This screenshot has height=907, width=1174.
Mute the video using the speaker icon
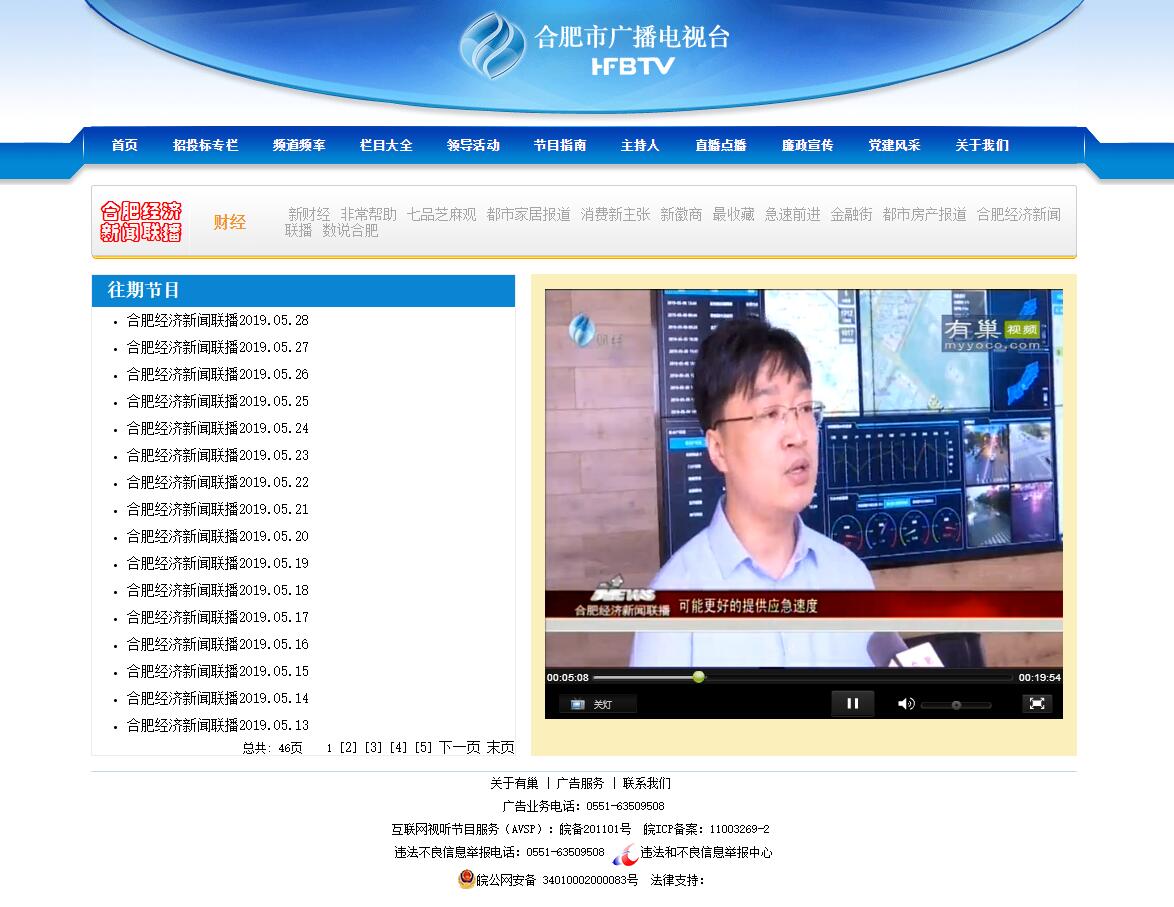click(x=906, y=704)
